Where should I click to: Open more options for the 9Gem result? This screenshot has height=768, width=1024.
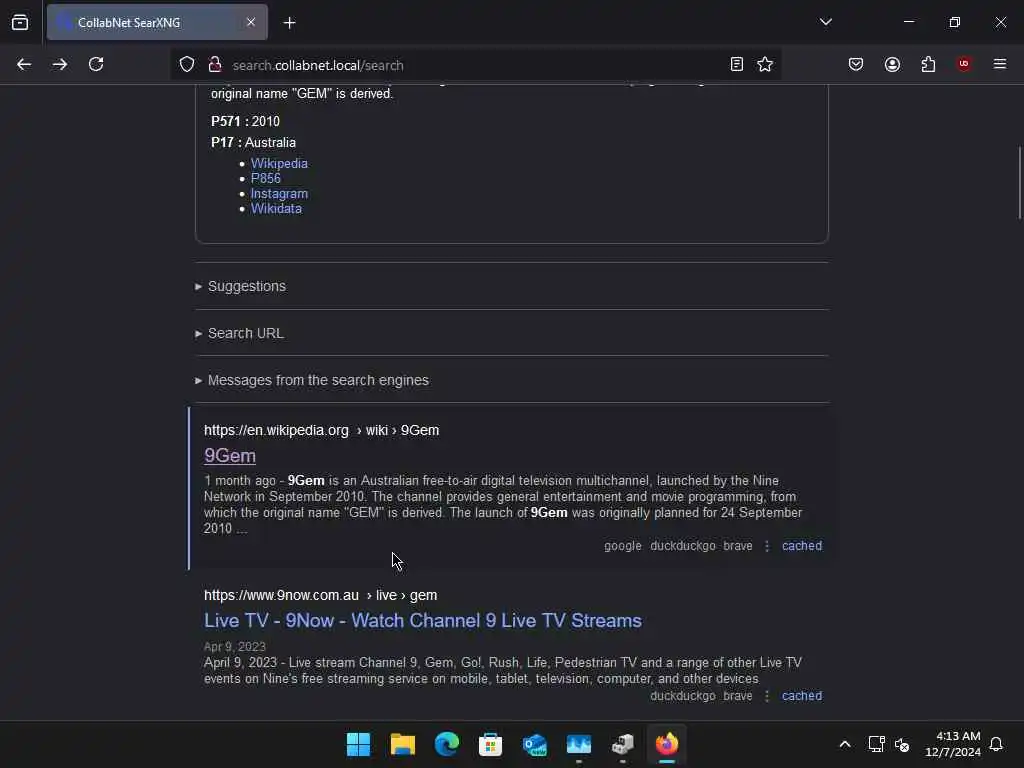(x=767, y=546)
